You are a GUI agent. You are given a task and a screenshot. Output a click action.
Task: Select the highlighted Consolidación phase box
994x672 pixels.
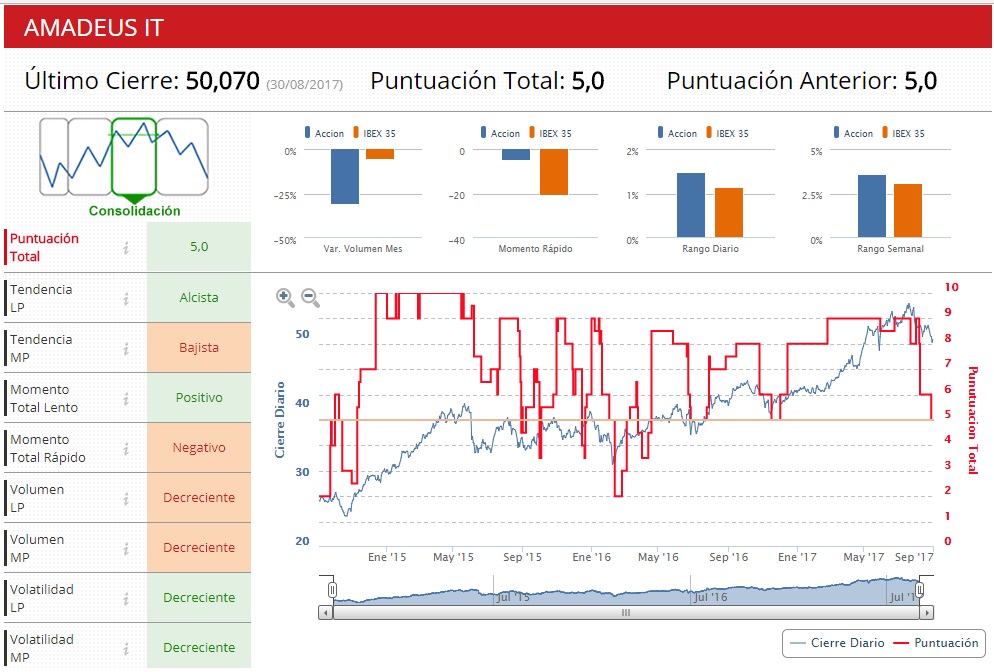tap(134, 157)
